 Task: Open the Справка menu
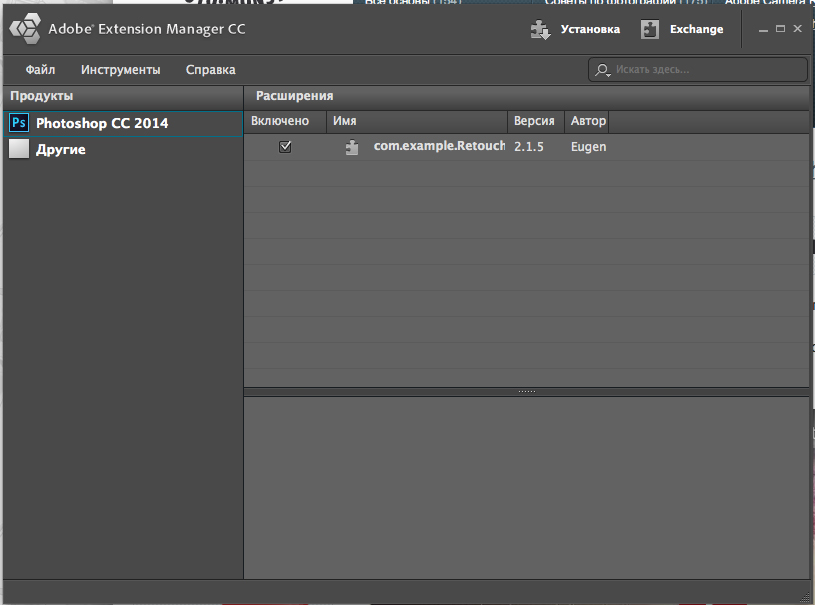pyautogui.click(x=211, y=70)
